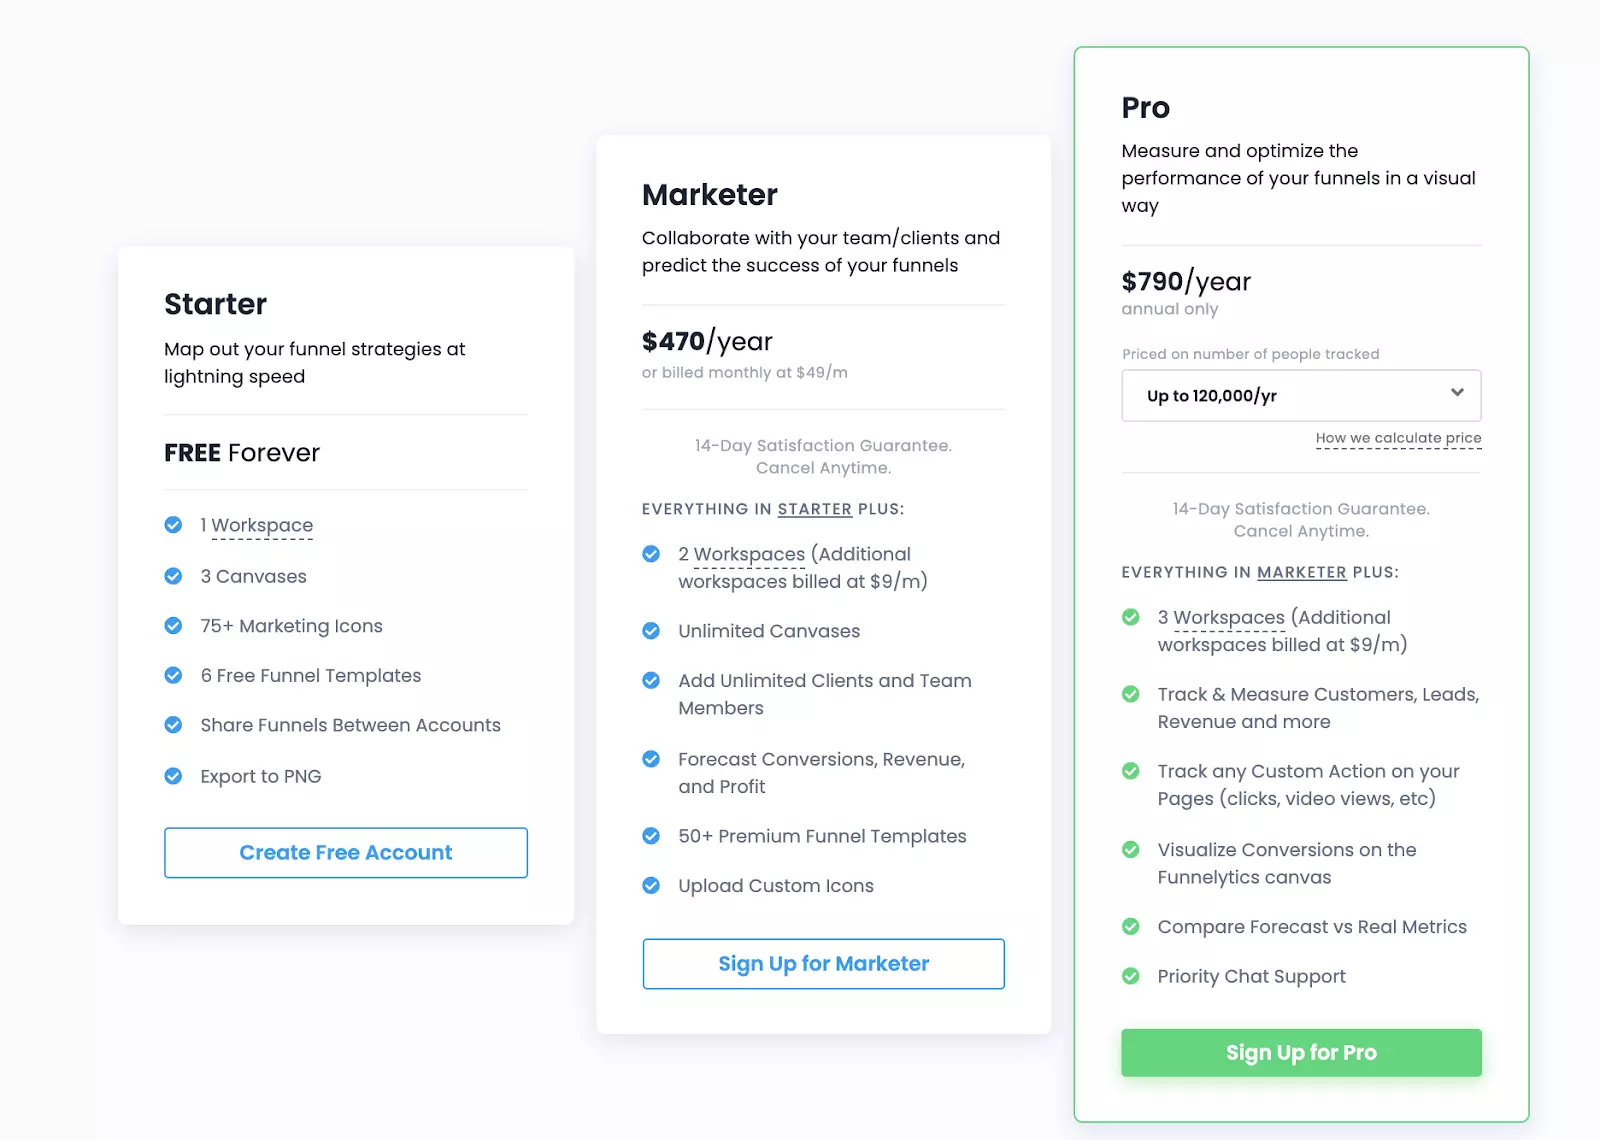1600x1140 pixels.
Task: Click the green check next to "Compare Forecast vs Real Metrics"
Action: tap(1131, 926)
